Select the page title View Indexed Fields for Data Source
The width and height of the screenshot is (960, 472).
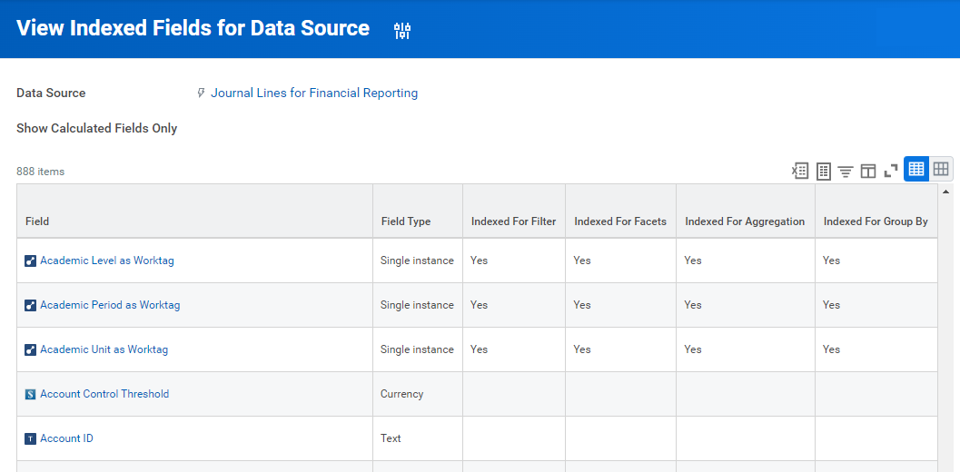click(193, 28)
